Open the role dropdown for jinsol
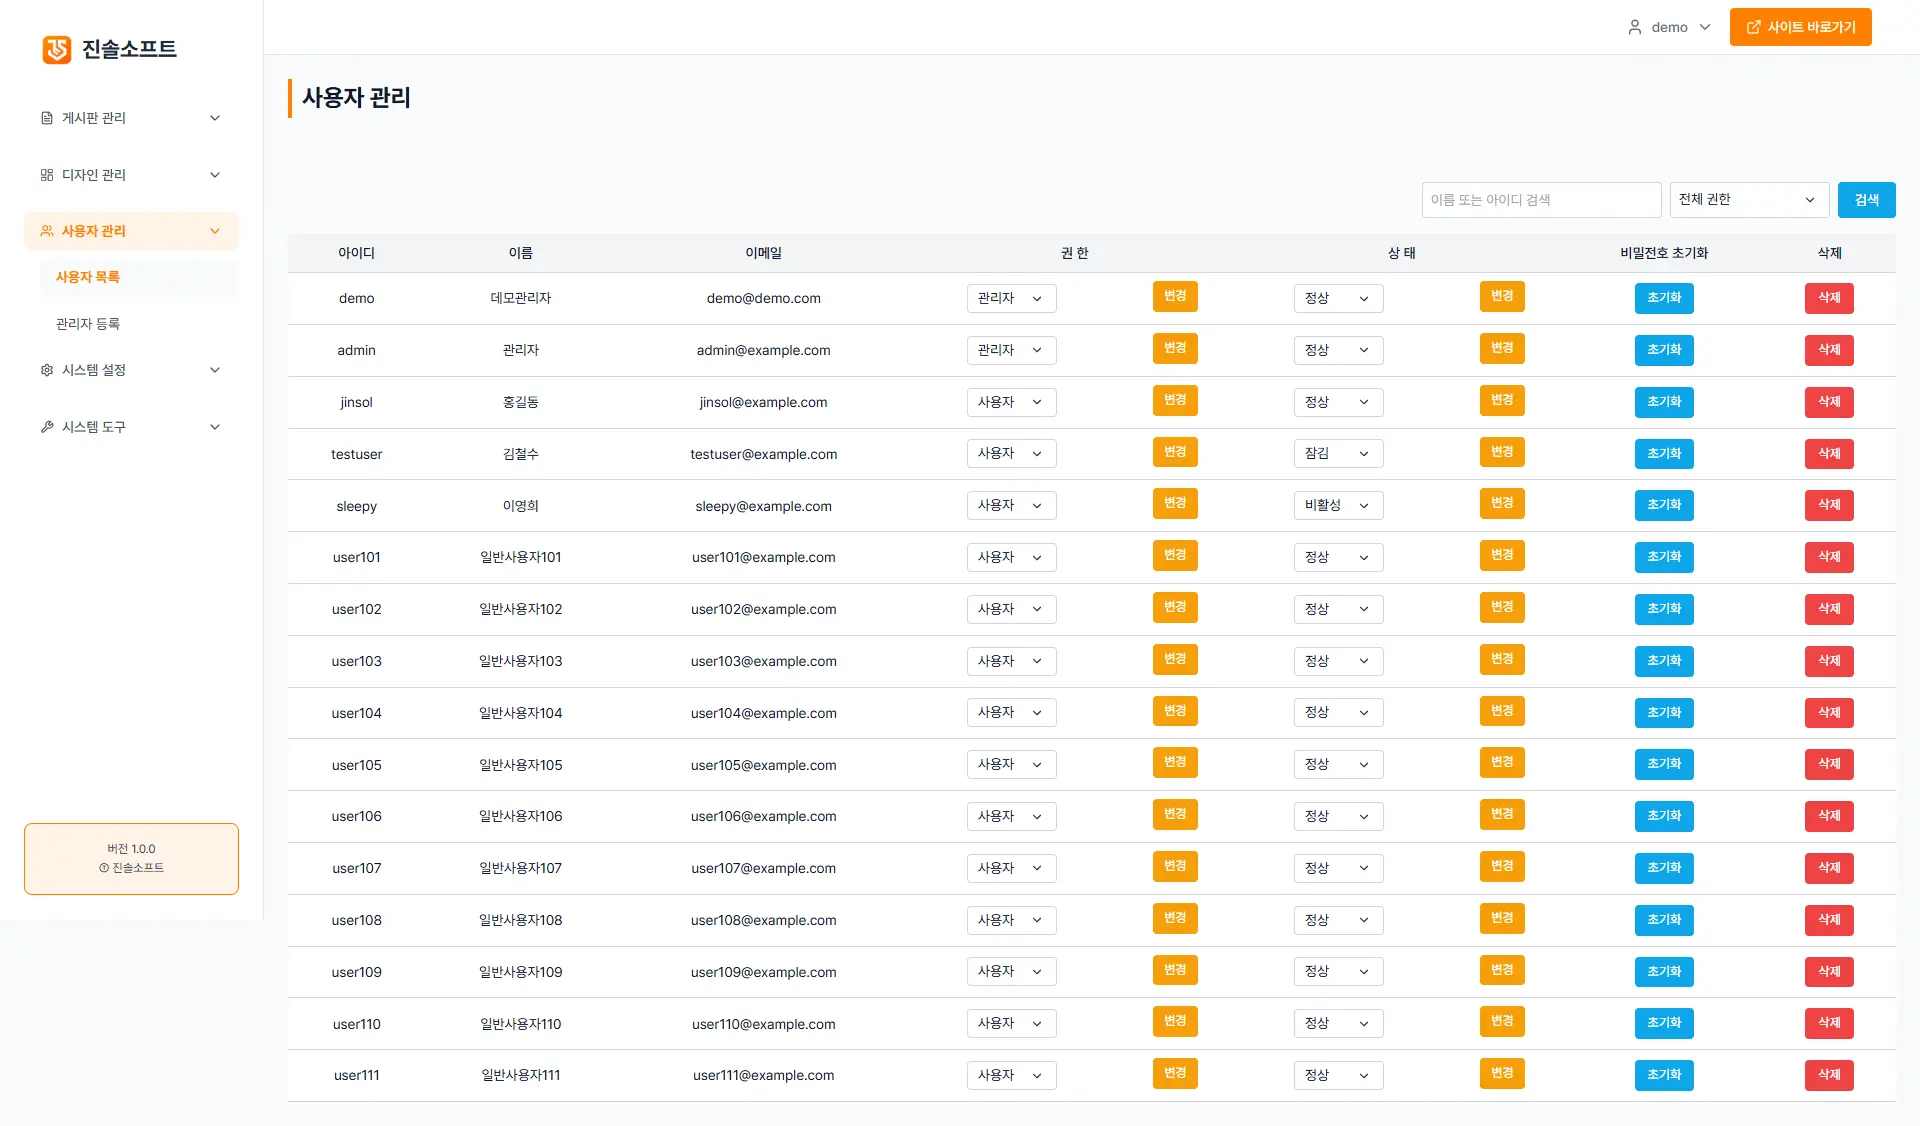The height and width of the screenshot is (1126, 1920). 1011,402
